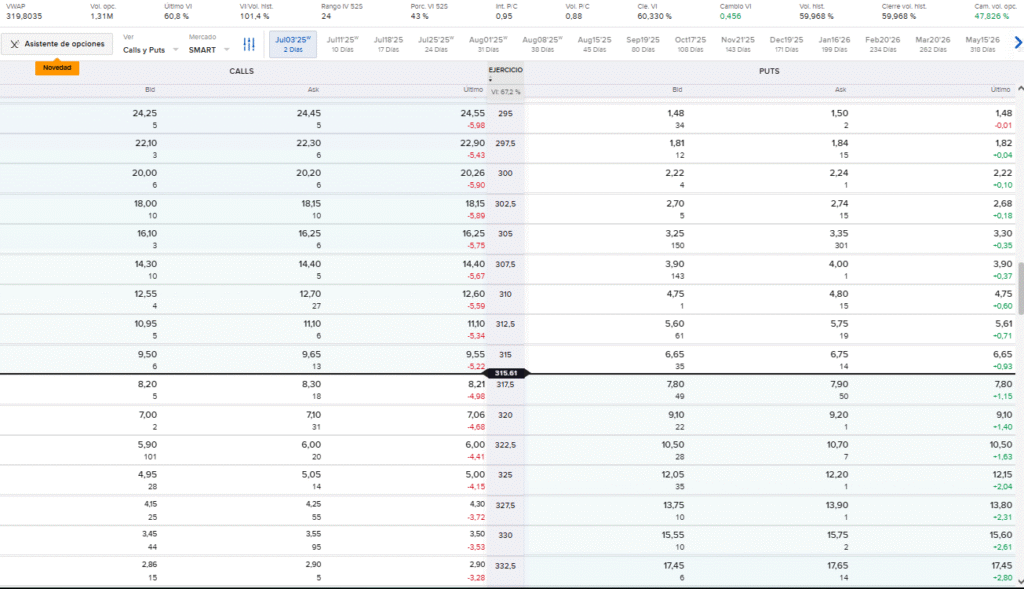This screenshot has height=589, width=1024.
Task: Open the column filter settings icon
Action: (x=249, y=45)
